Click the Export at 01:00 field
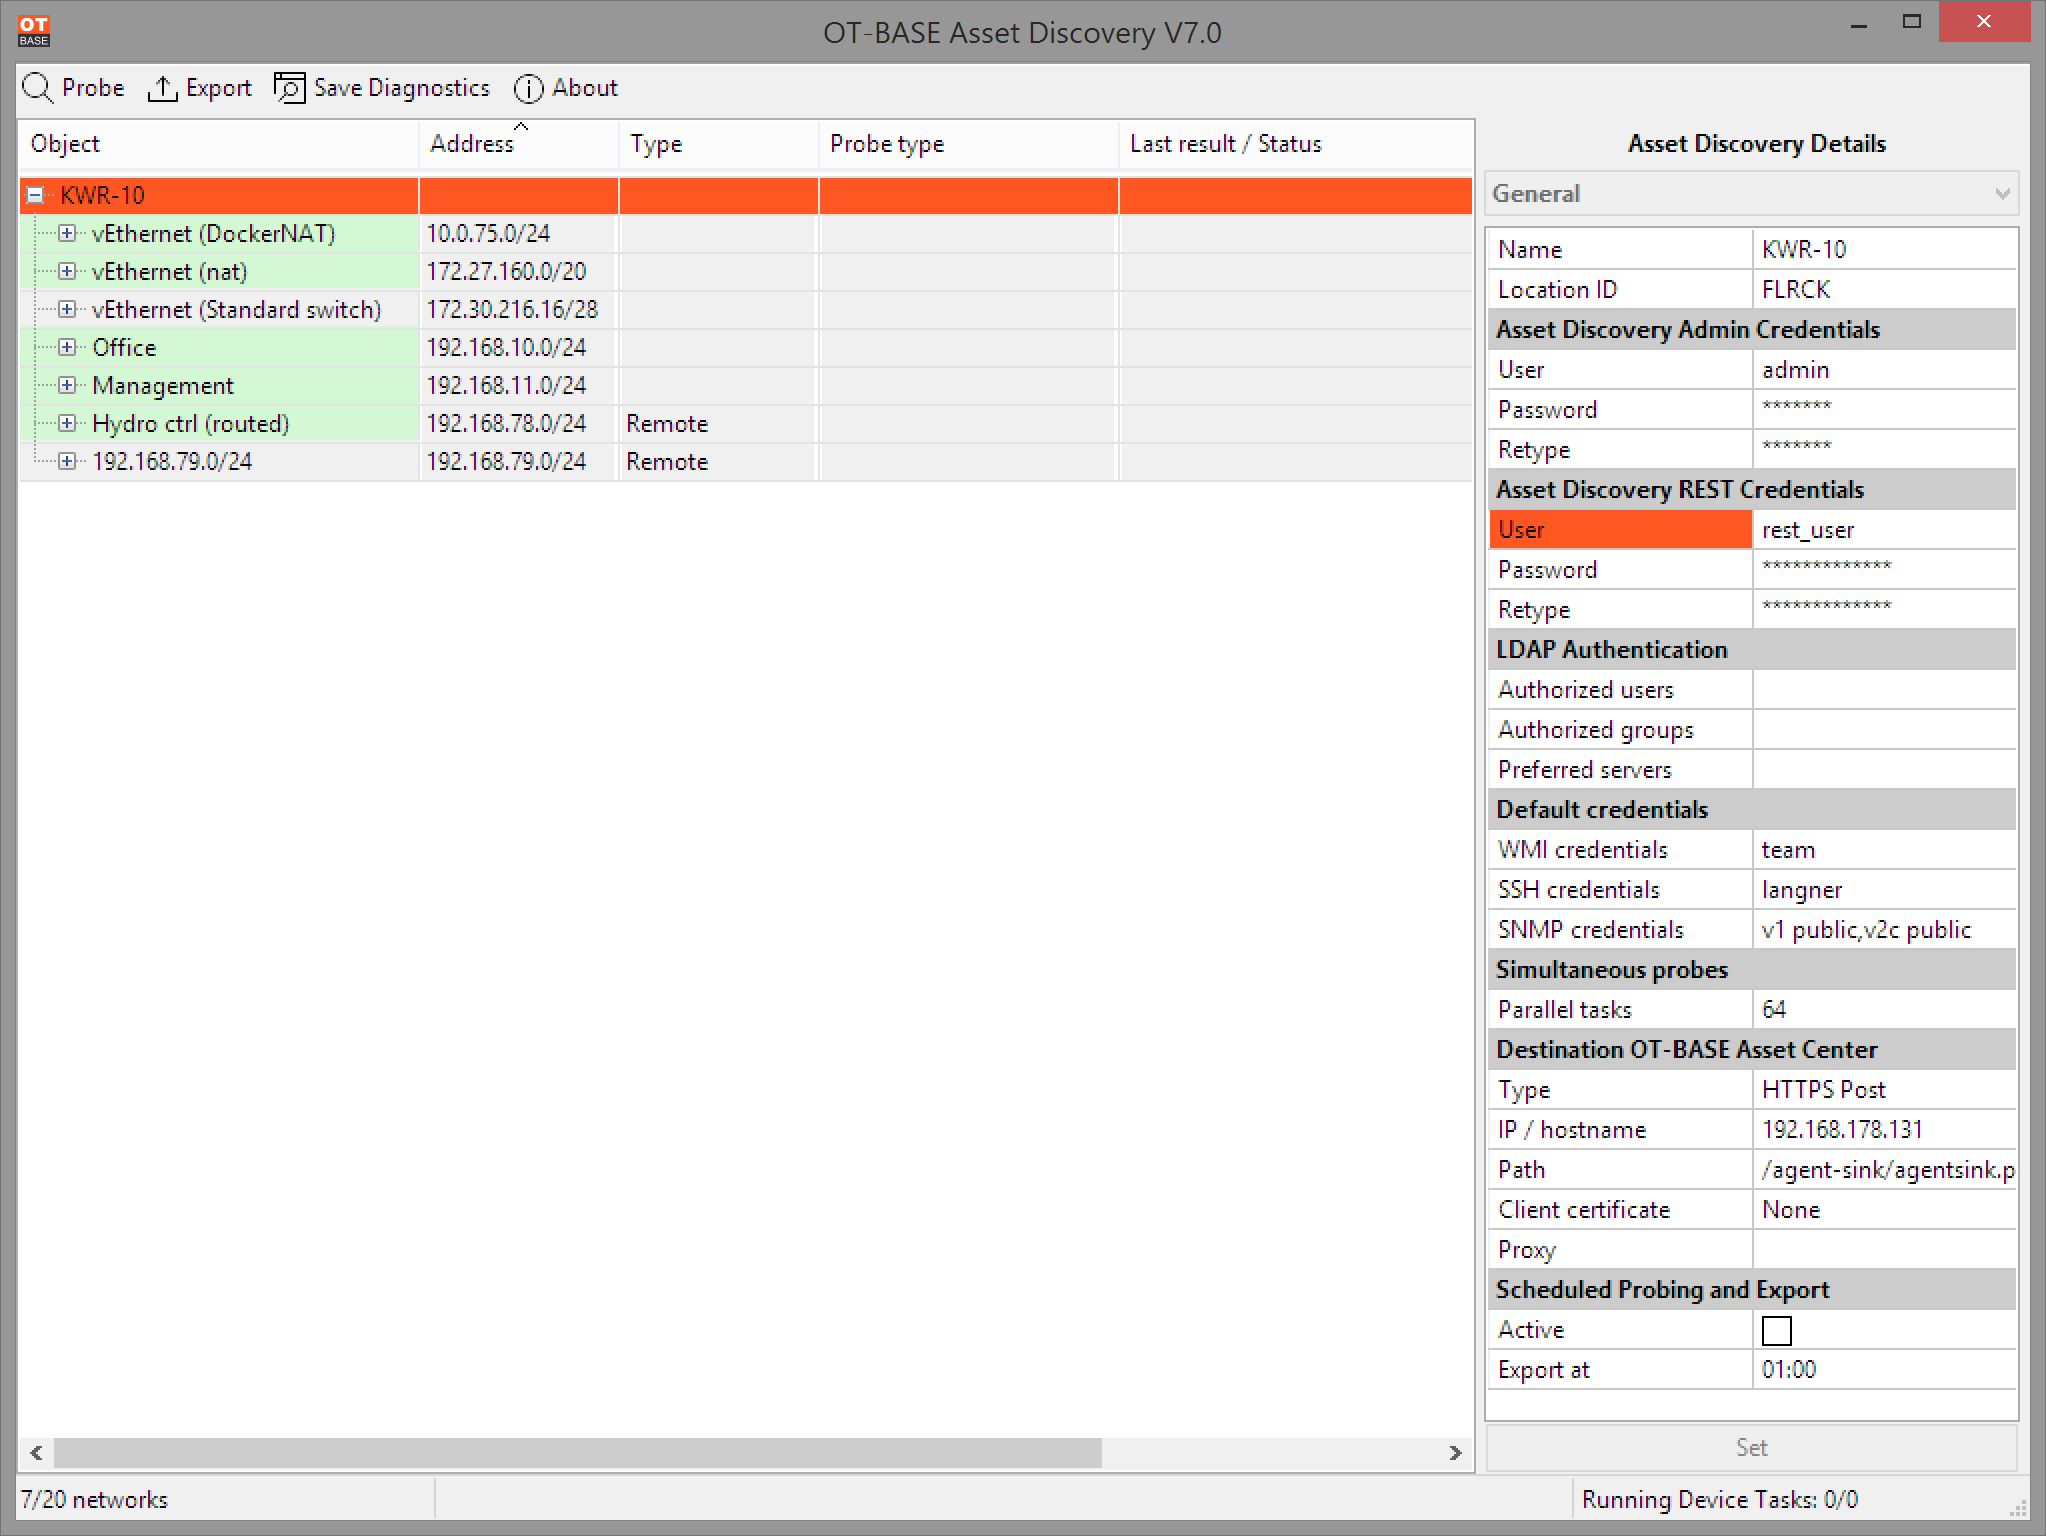2046x1536 pixels. coord(1884,1369)
